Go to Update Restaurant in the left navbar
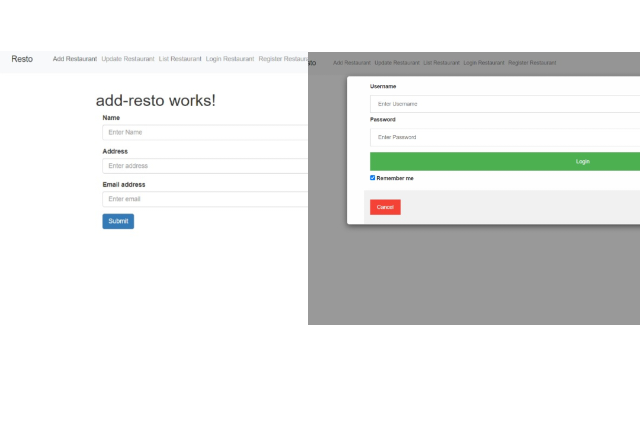Viewport: 640px width, 425px height. 128,59
